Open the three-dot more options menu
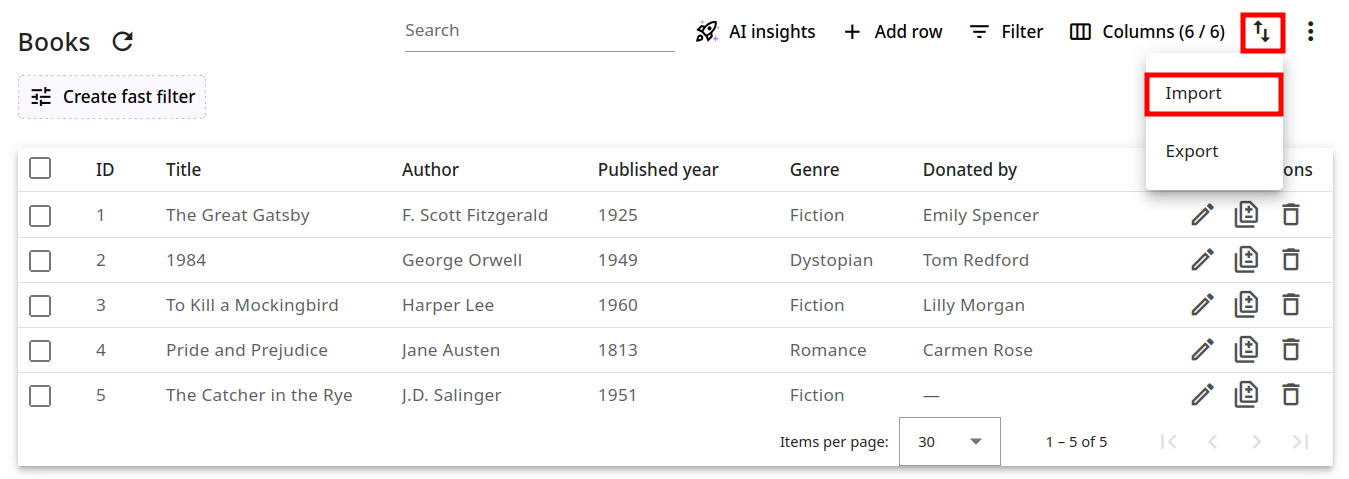Image resolution: width=1349 pixels, height=479 pixels. (1310, 32)
